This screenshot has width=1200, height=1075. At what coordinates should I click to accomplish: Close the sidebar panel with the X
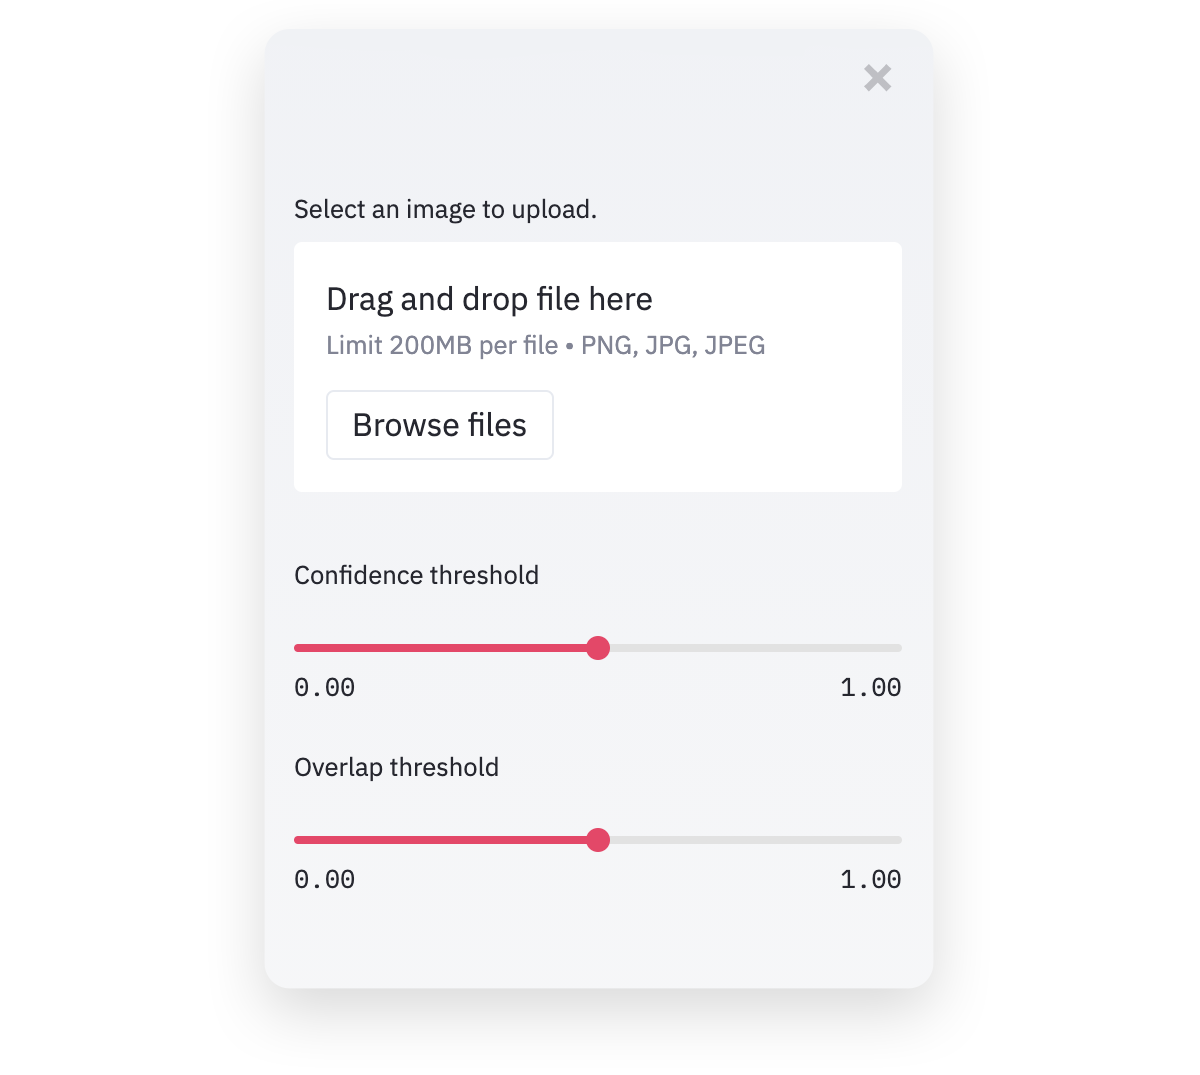point(877,78)
